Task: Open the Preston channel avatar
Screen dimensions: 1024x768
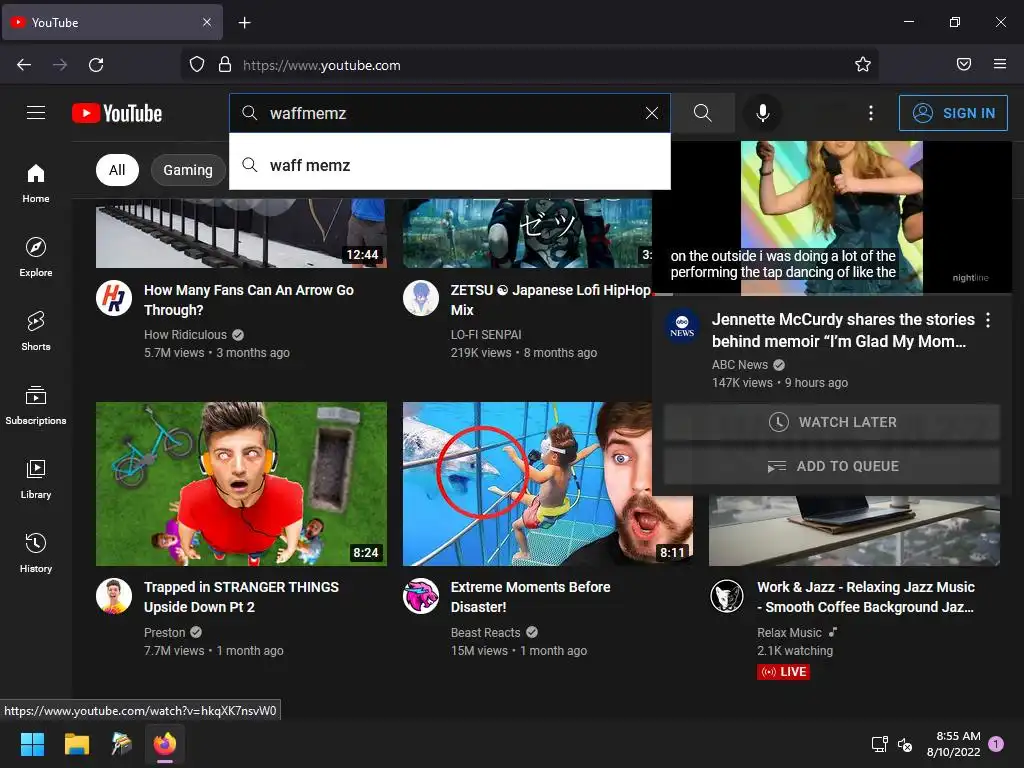Action: (x=114, y=596)
